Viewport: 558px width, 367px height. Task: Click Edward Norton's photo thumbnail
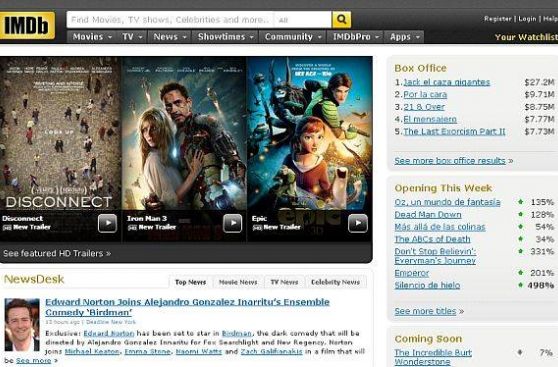22,325
